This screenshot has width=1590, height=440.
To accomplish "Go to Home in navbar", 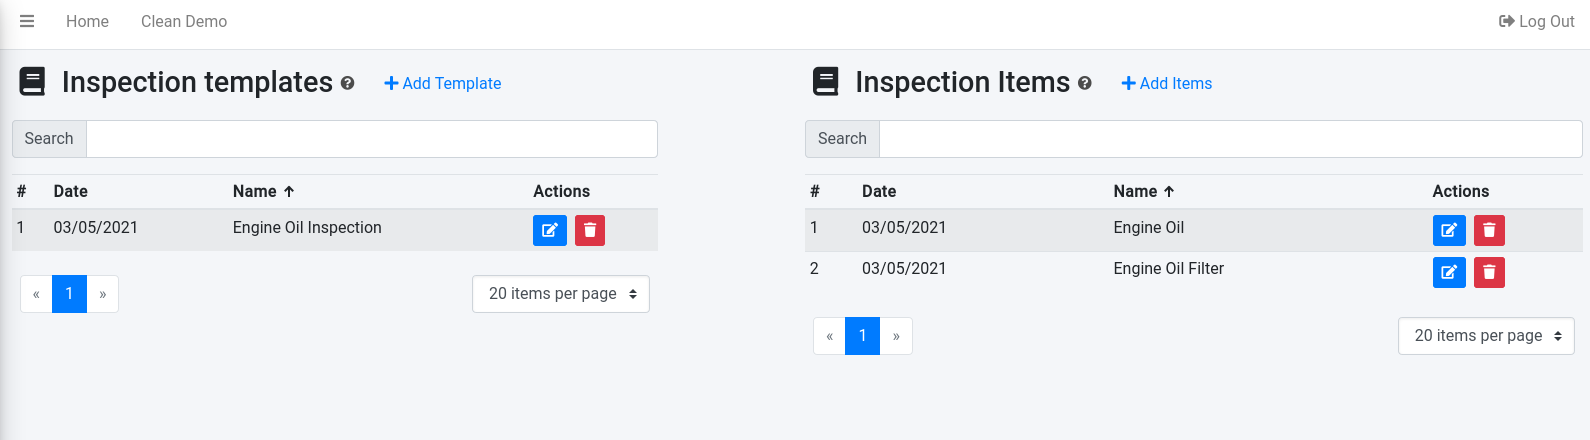I will (87, 21).
